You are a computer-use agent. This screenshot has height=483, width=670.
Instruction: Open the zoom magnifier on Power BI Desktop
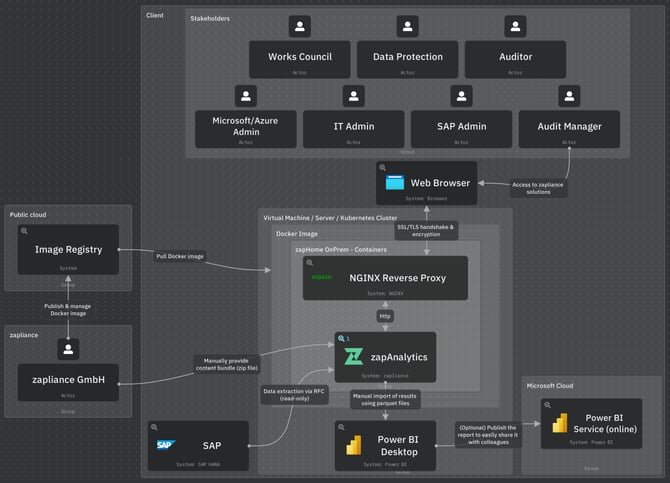click(341, 427)
